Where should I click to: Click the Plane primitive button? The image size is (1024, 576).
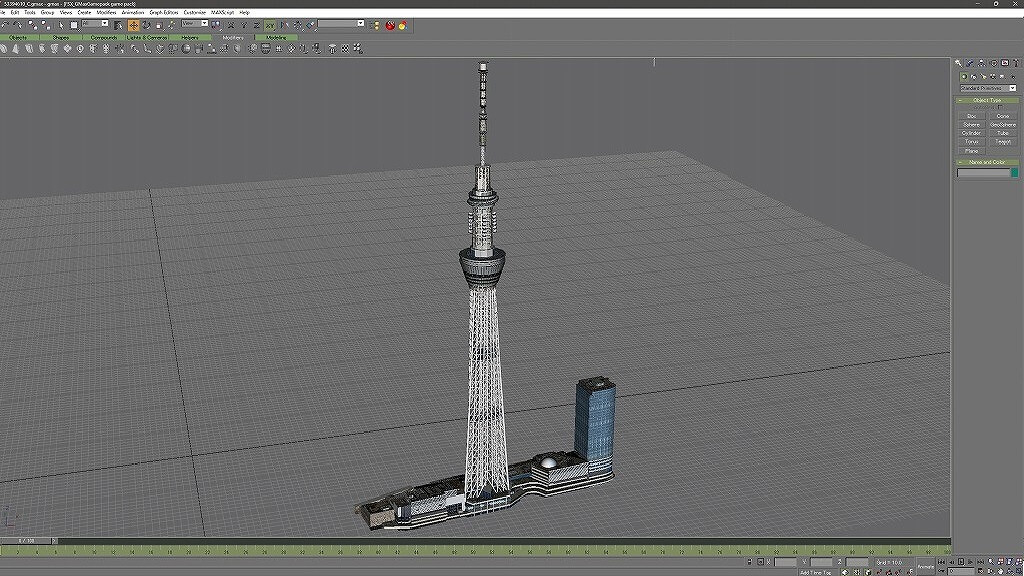(971, 150)
